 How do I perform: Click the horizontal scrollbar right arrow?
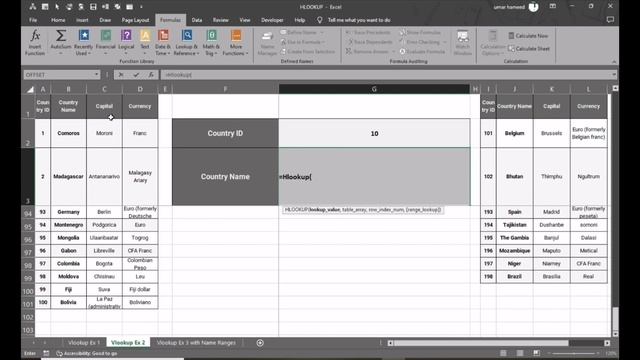coord(607,343)
